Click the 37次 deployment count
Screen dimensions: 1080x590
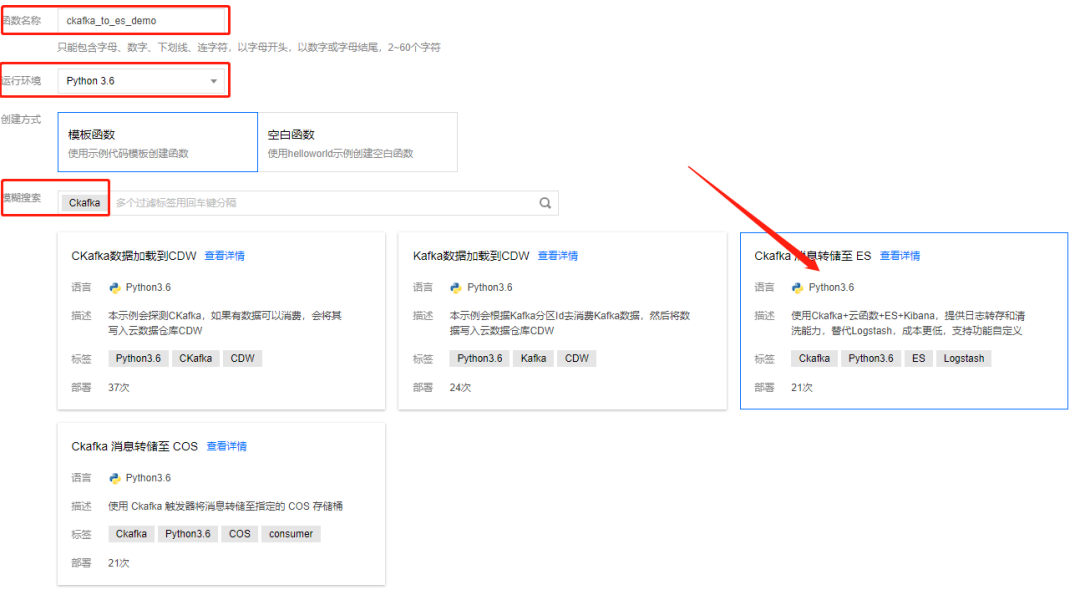tap(118, 388)
